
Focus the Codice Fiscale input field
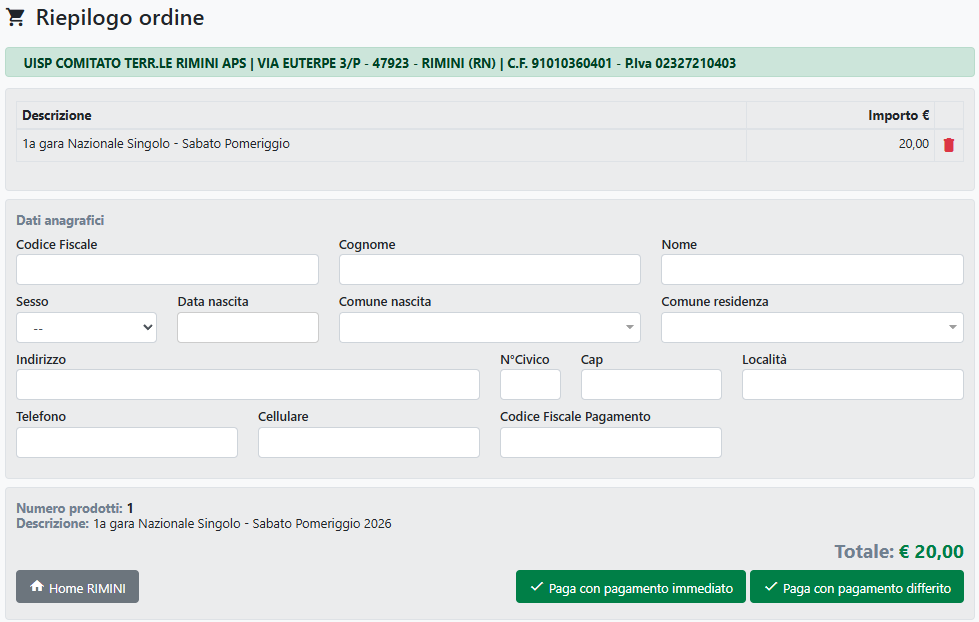pos(167,270)
